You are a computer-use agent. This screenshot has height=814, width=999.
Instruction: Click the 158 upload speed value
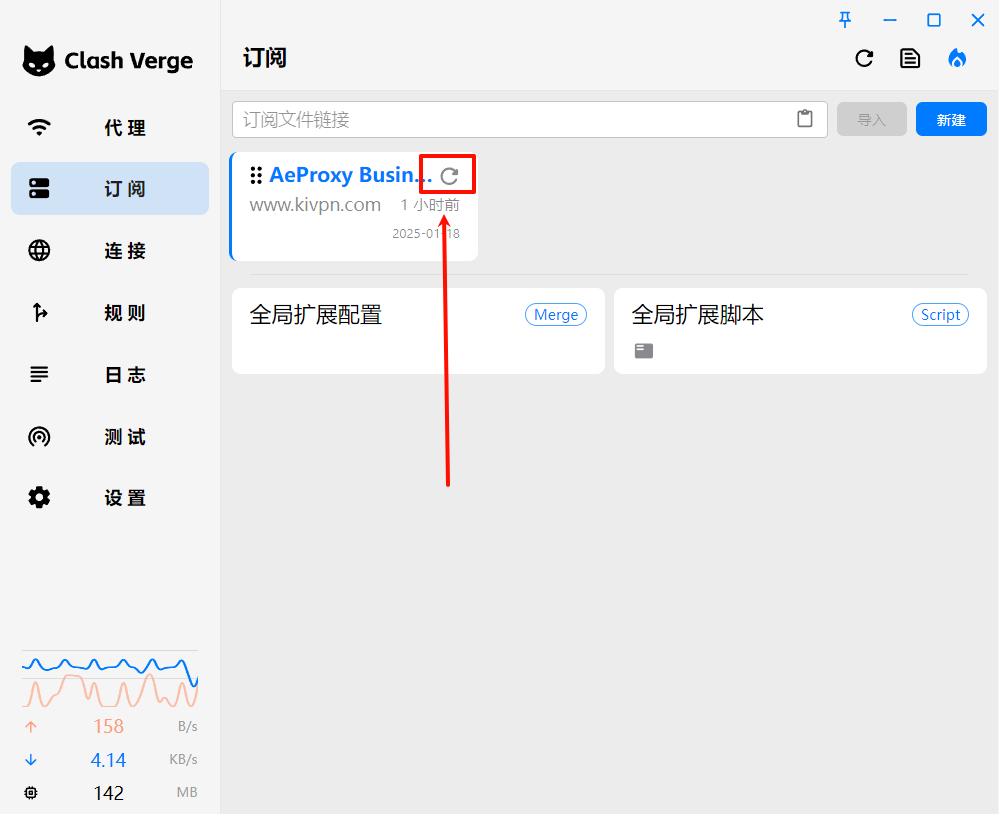[108, 727]
